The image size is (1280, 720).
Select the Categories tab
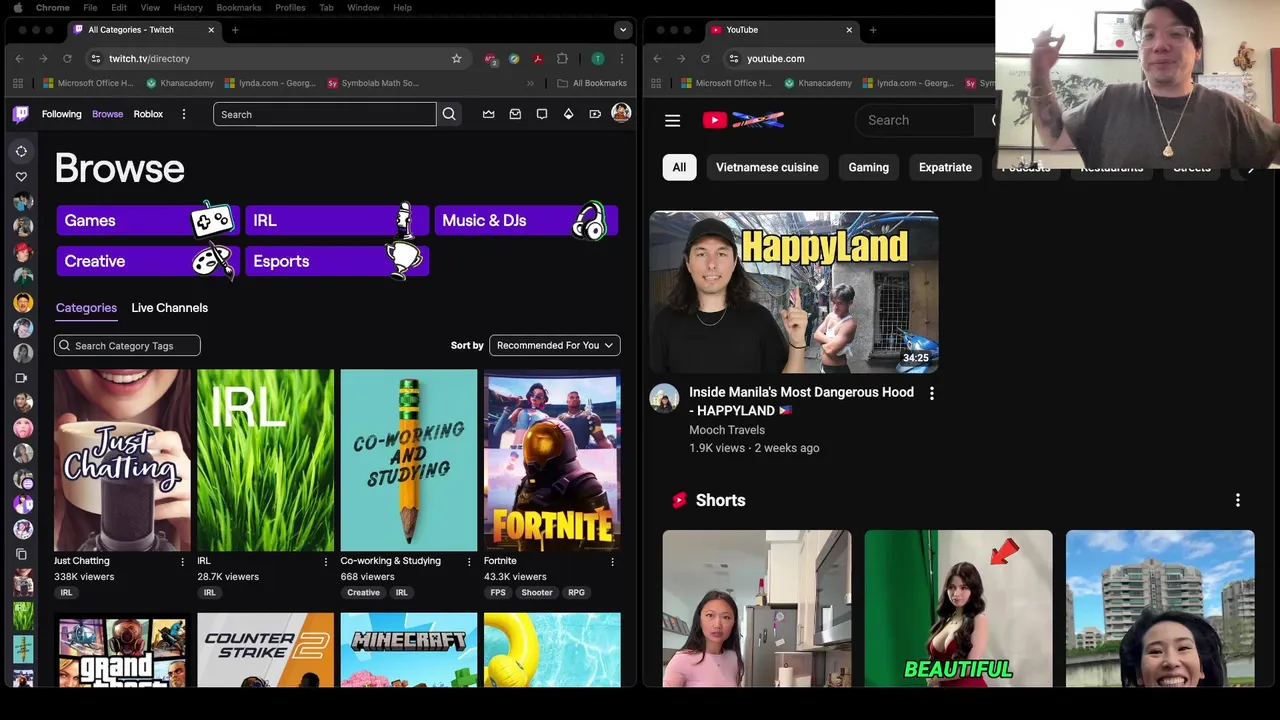[86, 308]
